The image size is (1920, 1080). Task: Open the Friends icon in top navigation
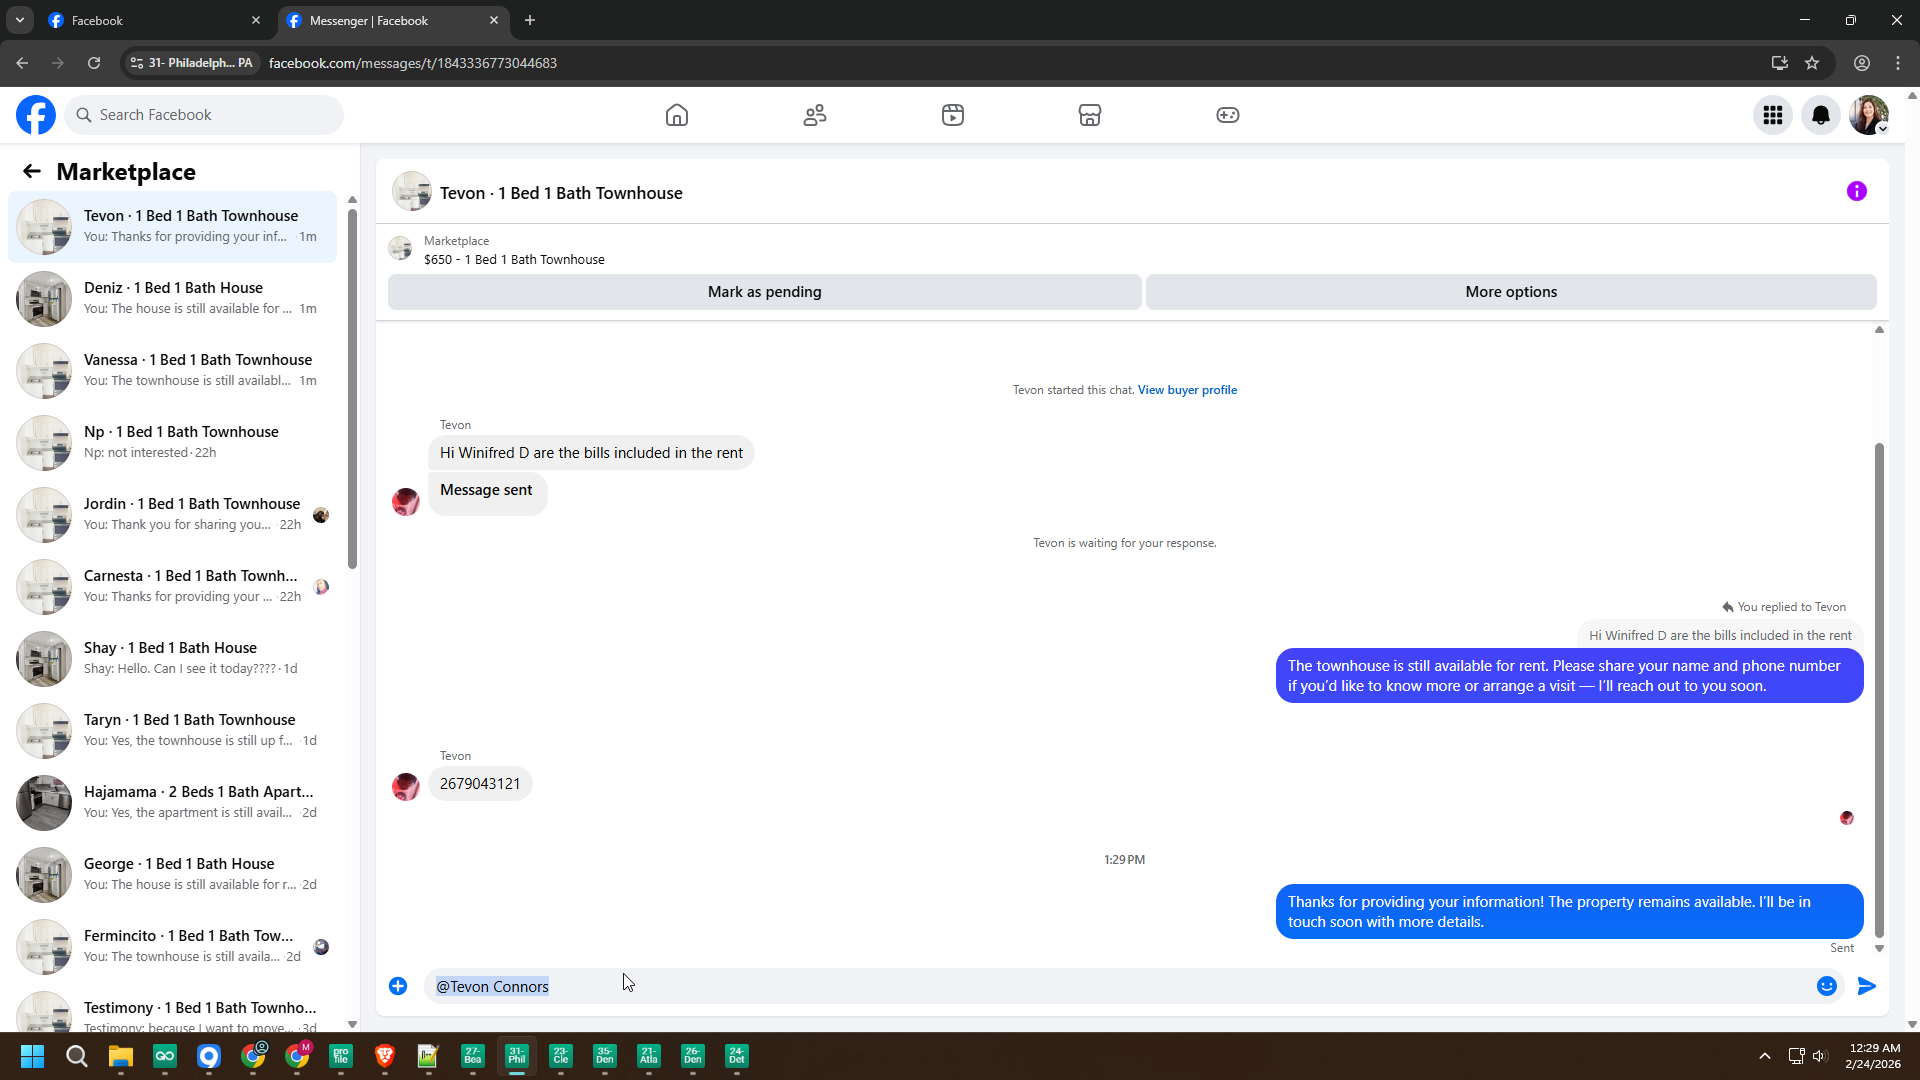pyautogui.click(x=815, y=115)
